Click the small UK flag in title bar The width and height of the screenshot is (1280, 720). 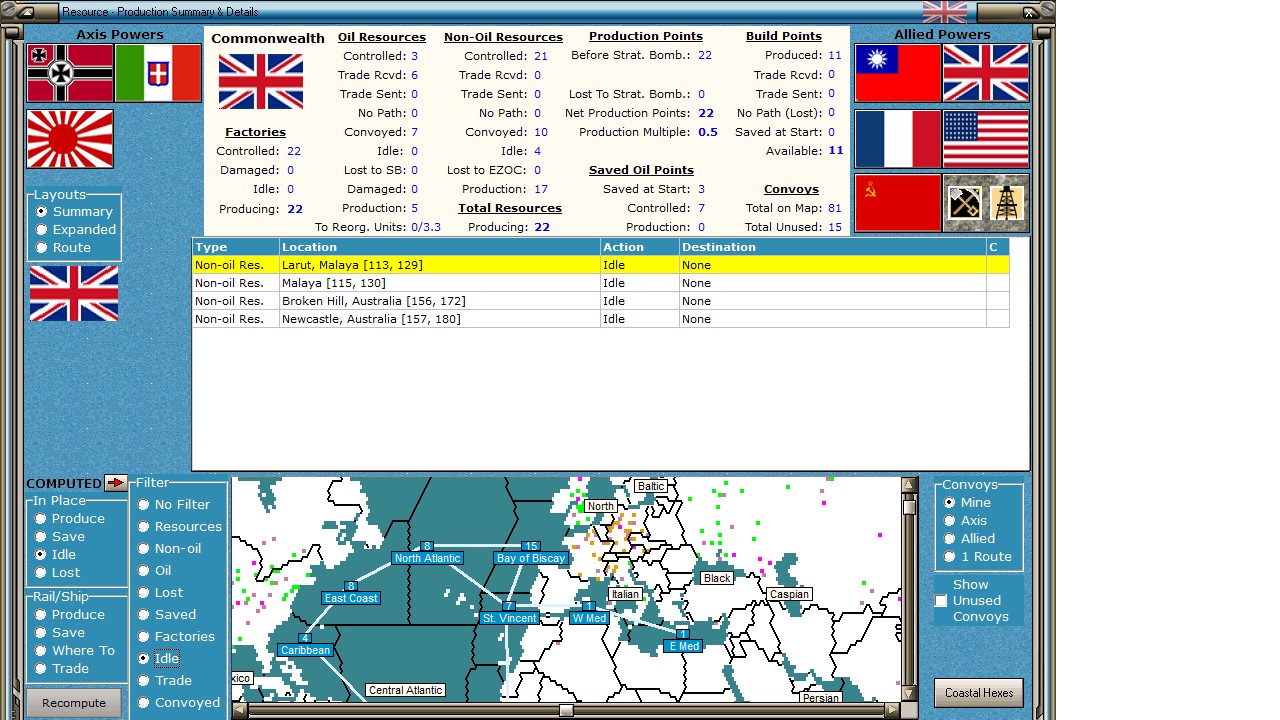click(x=945, y=12)
